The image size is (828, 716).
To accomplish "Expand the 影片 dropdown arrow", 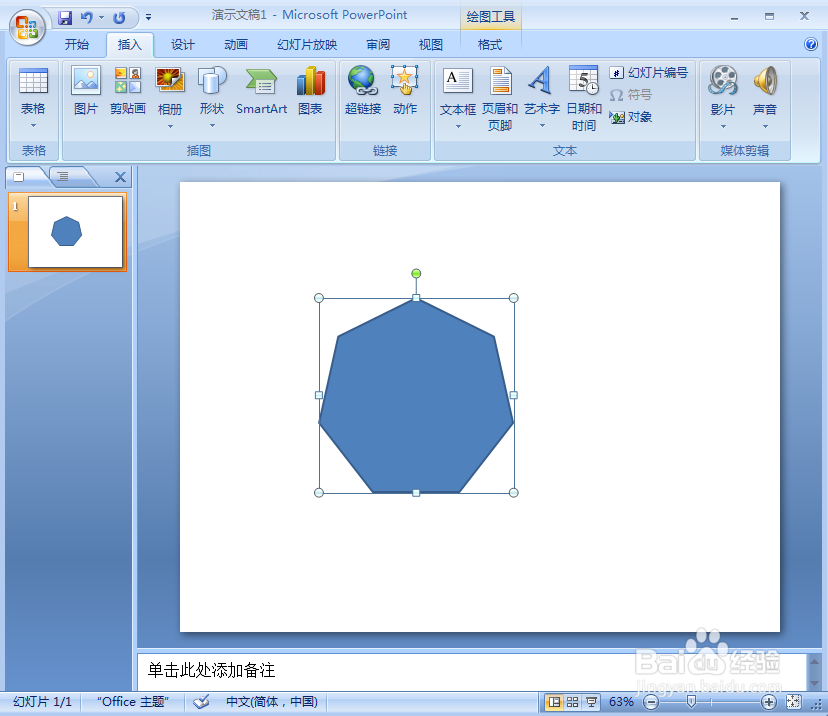I will 723,127.
